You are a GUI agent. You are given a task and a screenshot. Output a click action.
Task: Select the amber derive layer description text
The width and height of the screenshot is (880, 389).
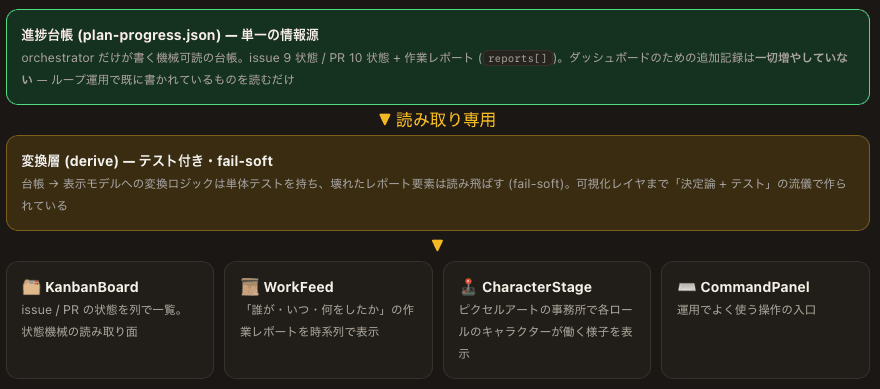pyautogui.click(x=434, y=195)
